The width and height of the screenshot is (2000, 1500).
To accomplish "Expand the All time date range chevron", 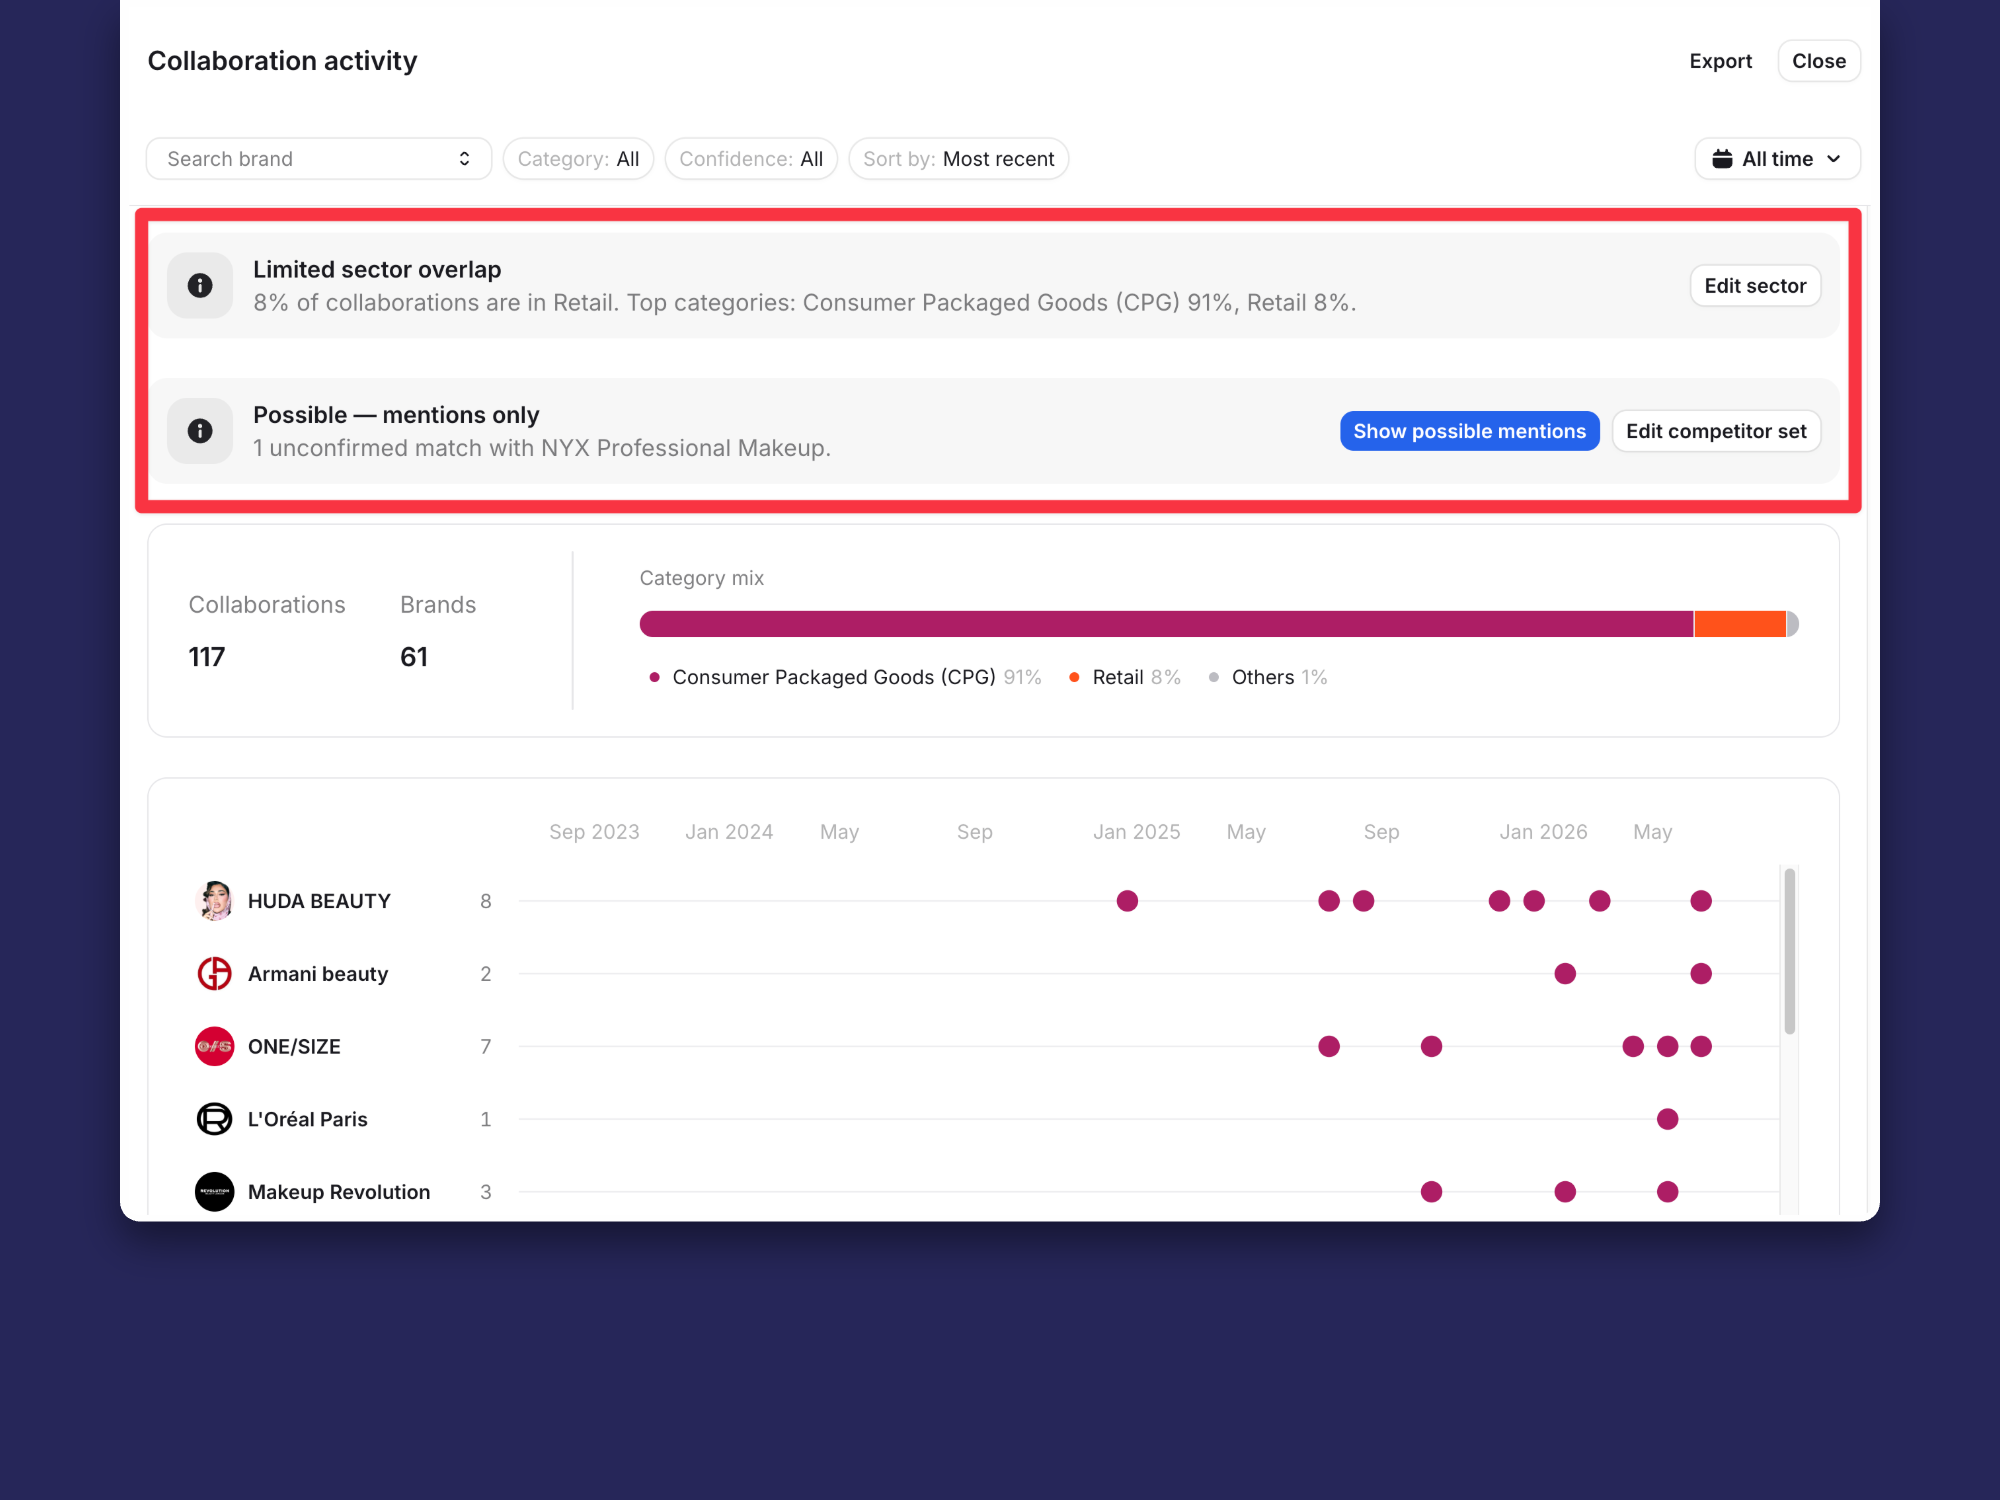I will (1834, 159).
